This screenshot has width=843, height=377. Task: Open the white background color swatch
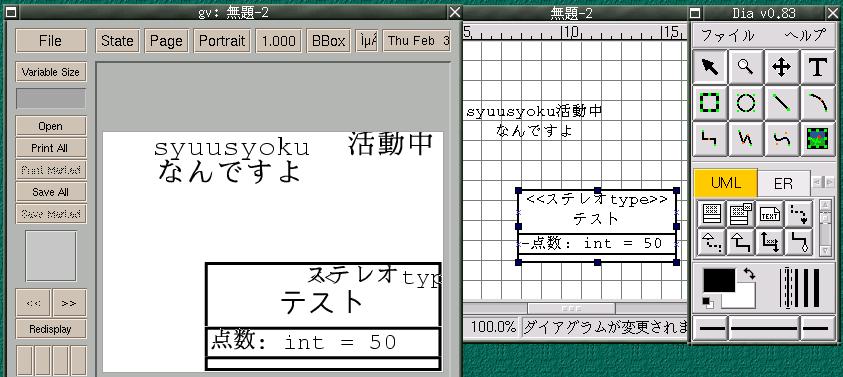pos(745,300)
